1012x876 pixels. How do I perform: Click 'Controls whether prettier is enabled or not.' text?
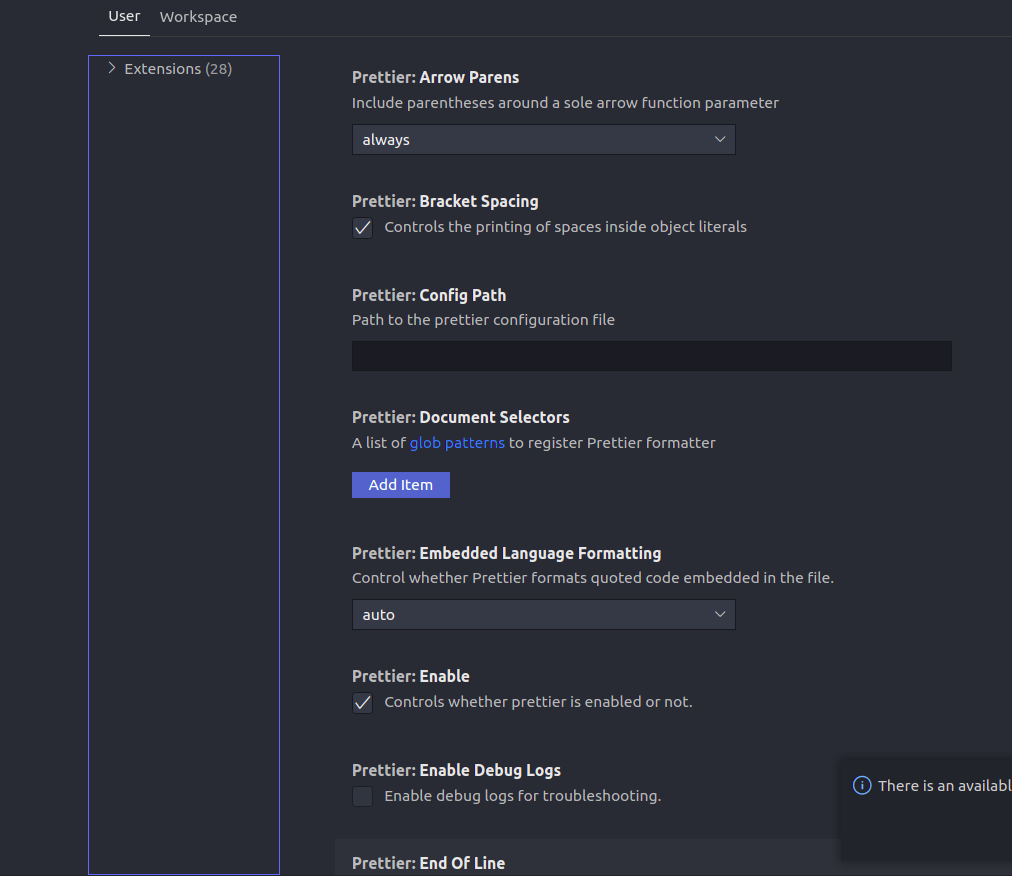(x=538, y=702)
